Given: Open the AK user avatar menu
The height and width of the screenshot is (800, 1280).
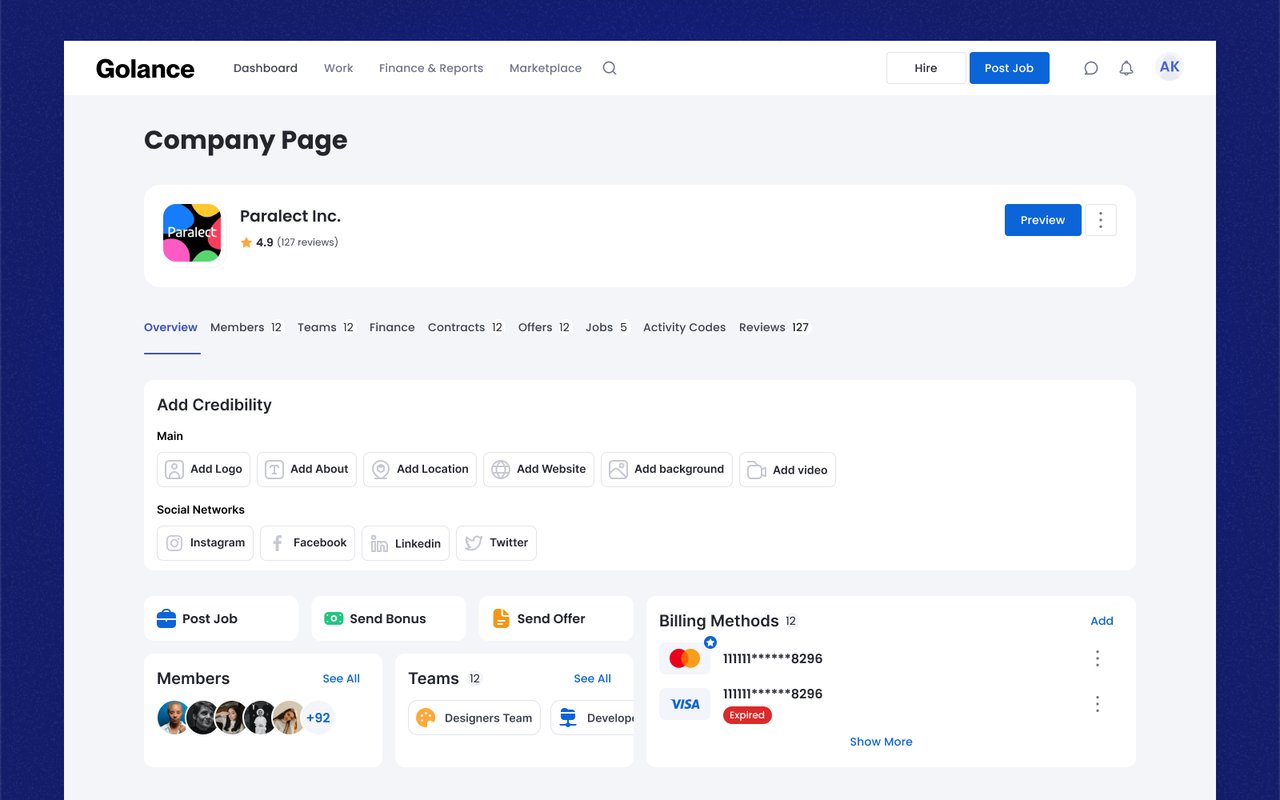Looking at the screenshot, I should (x=1169, y=67).
